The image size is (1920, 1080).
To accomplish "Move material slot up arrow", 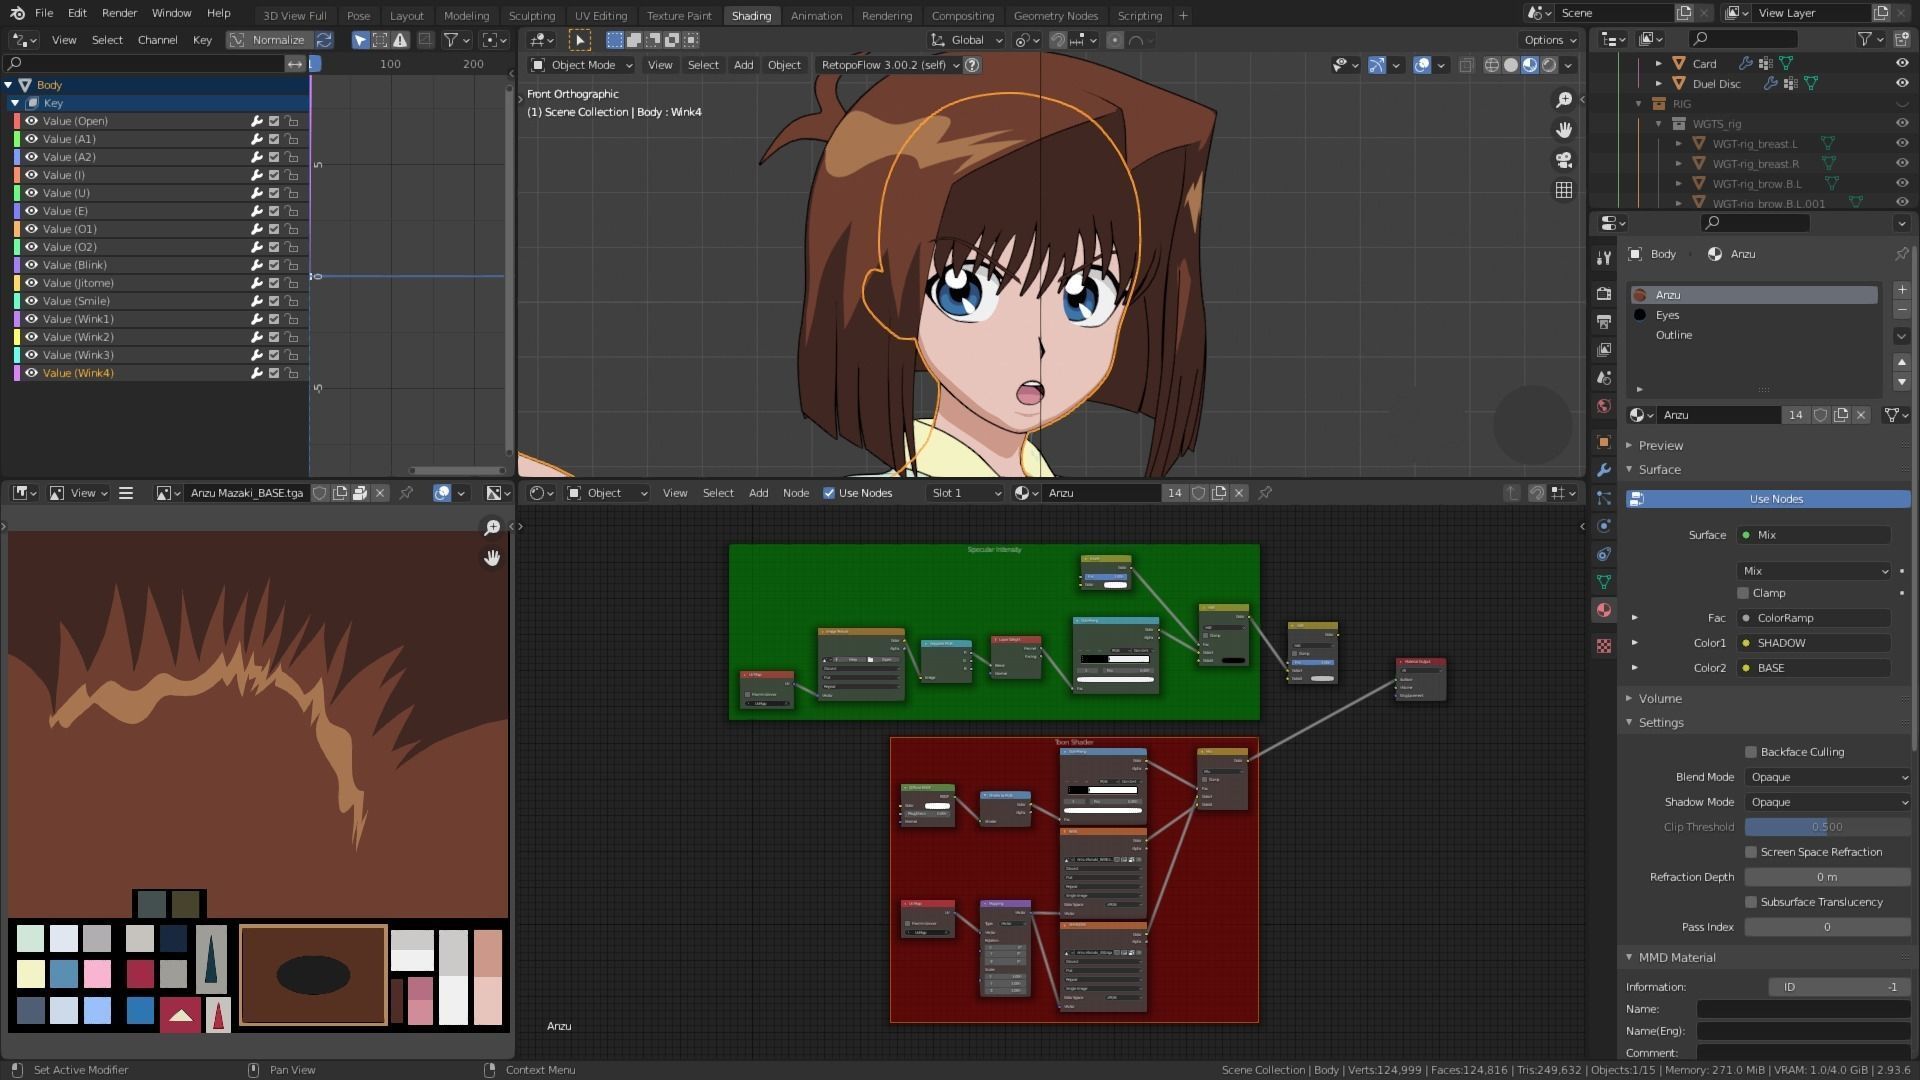I will point(1901,362).
